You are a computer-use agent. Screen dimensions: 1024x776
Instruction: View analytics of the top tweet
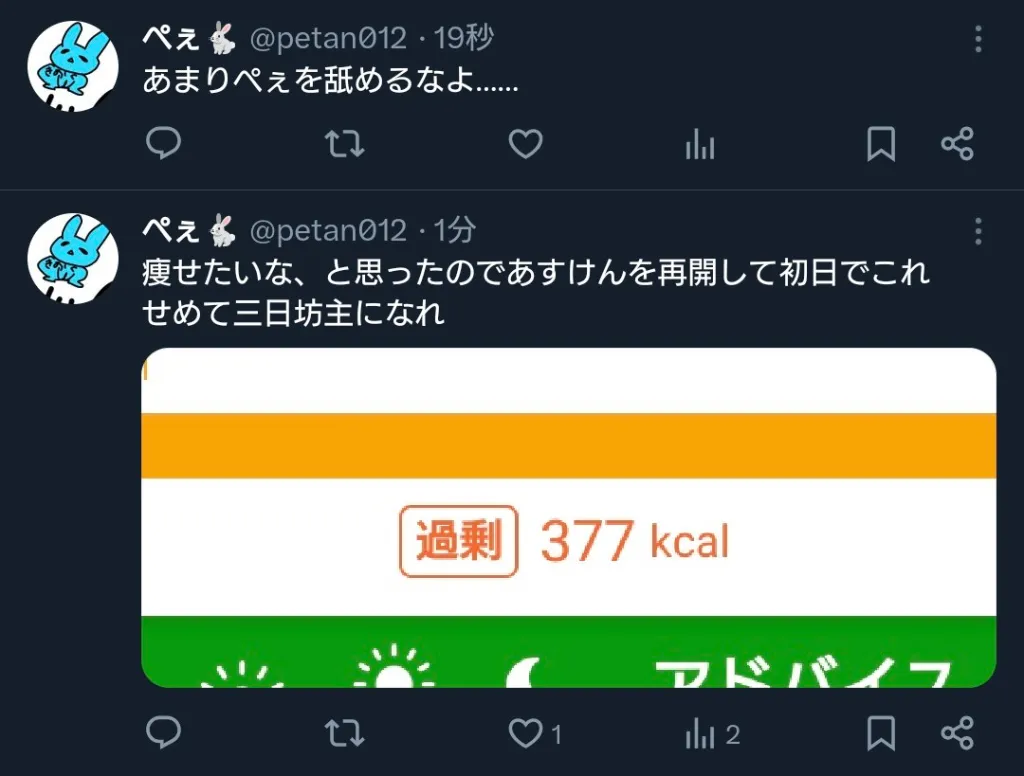(700, 144)
